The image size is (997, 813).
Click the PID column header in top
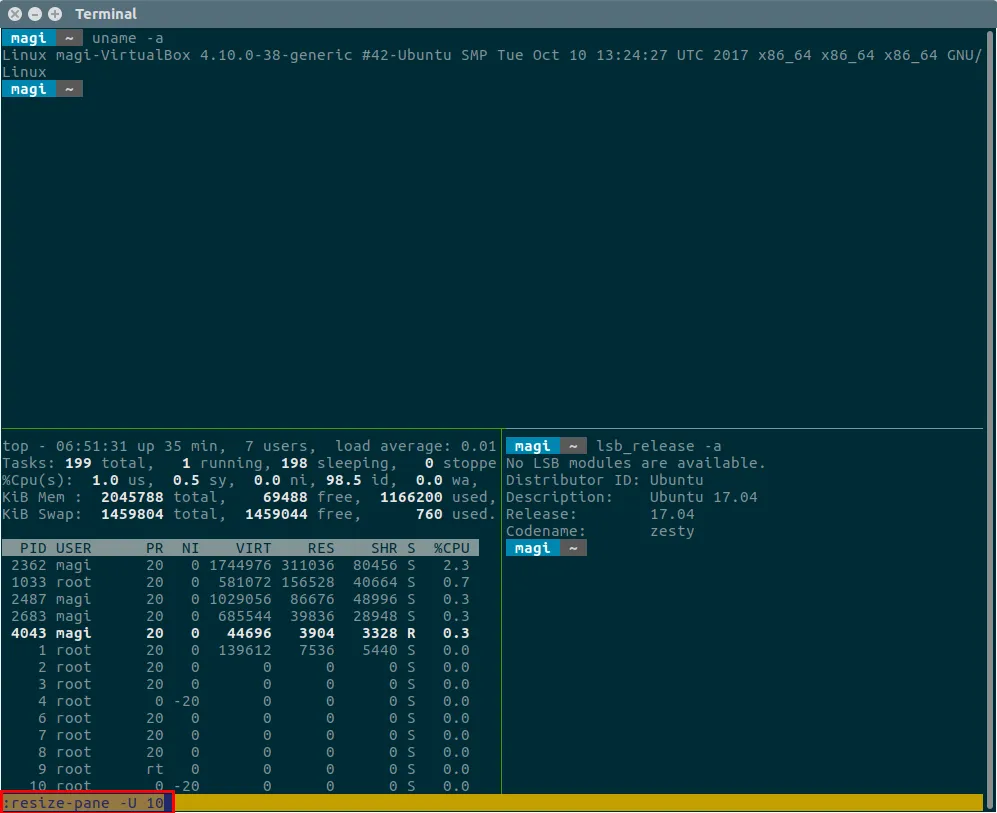tap(34, 548)
